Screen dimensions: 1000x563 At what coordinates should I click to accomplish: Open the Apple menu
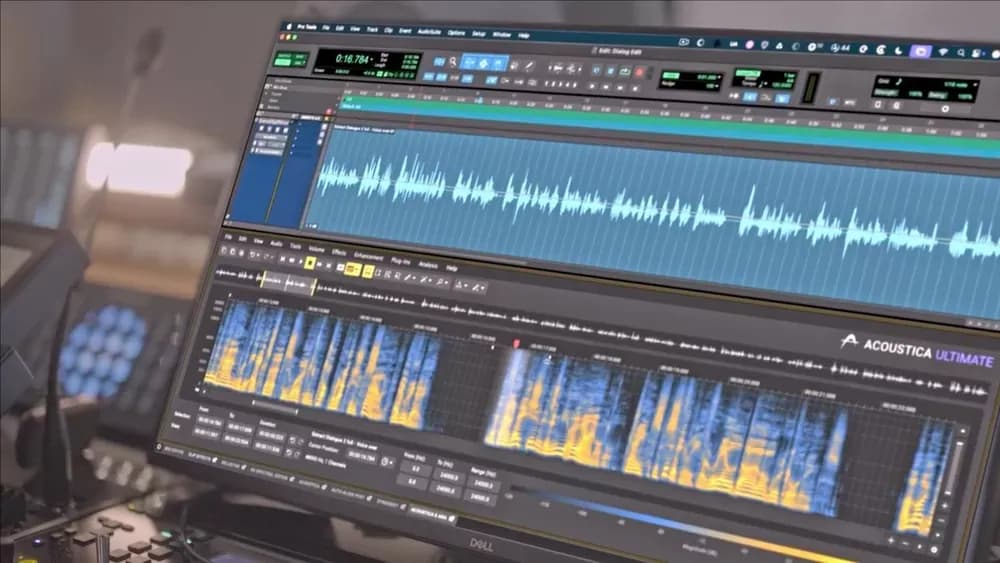coord(289,26)
